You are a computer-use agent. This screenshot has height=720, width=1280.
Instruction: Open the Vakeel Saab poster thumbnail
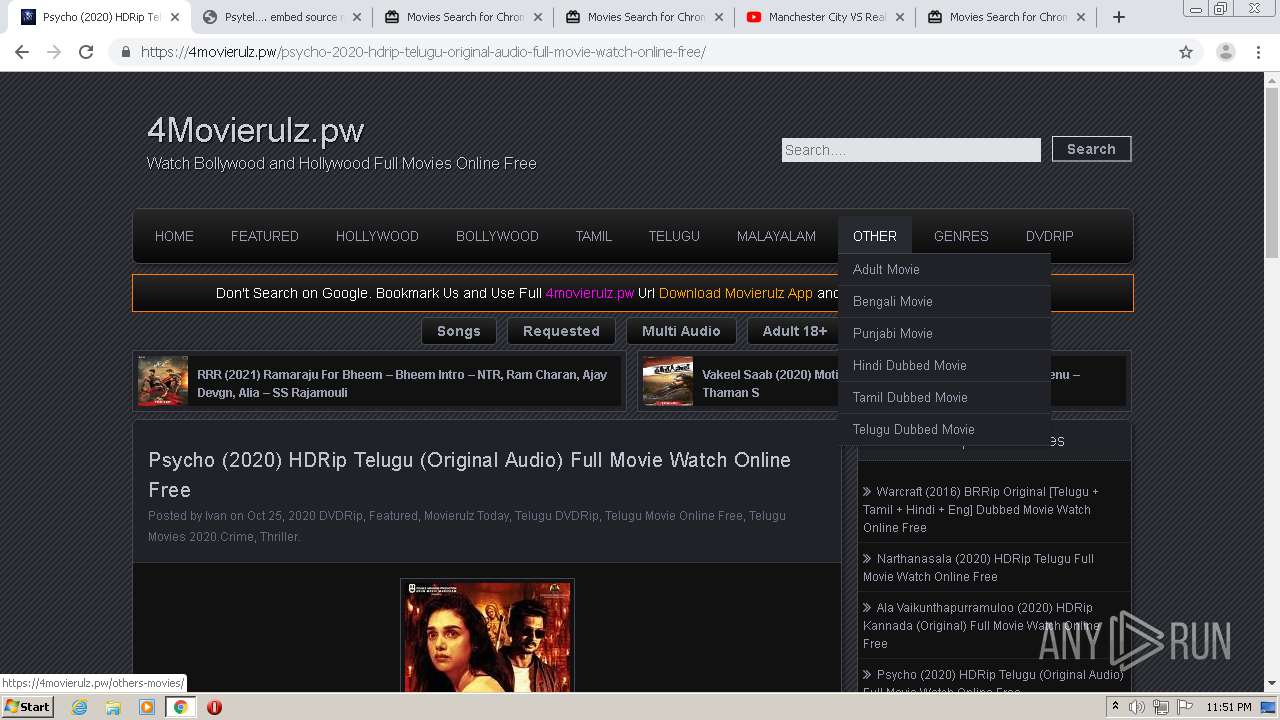click(x=668, y=381)
